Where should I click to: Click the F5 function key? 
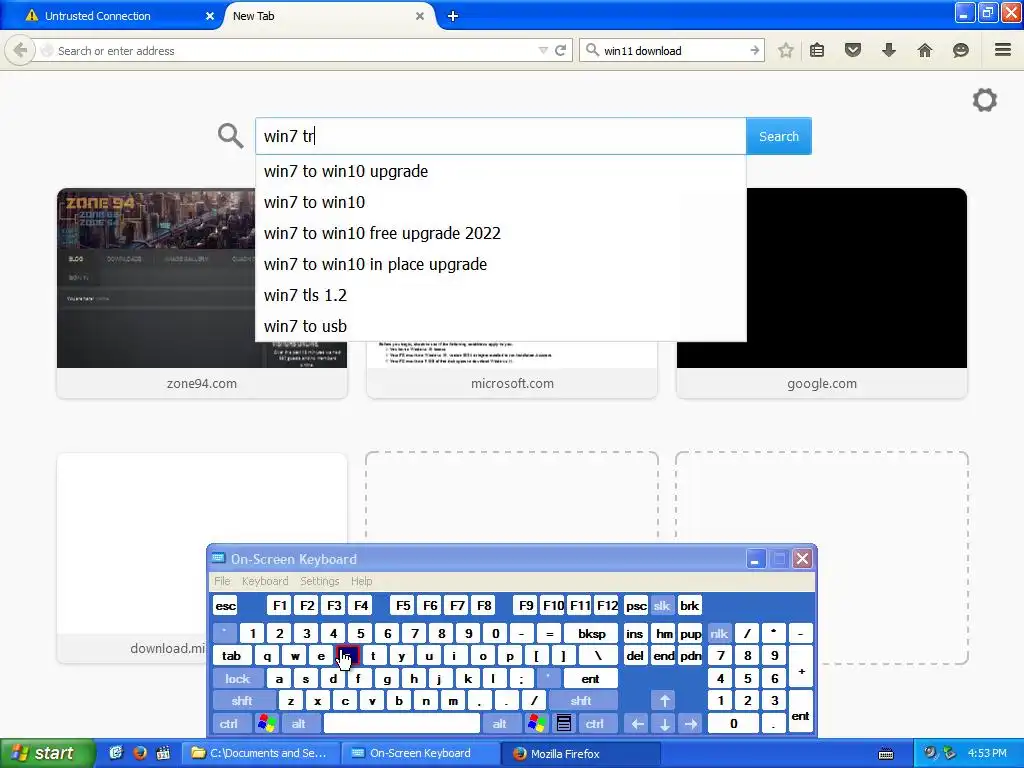(403, 605)
